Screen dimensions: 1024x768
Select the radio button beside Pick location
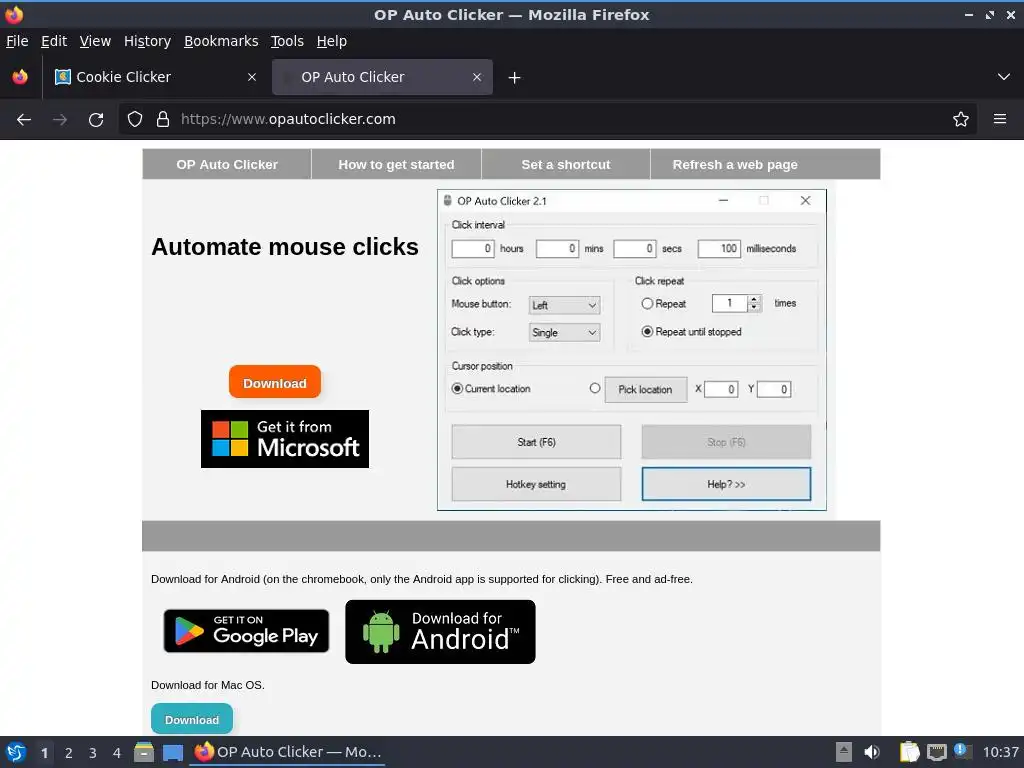(594, 389)
